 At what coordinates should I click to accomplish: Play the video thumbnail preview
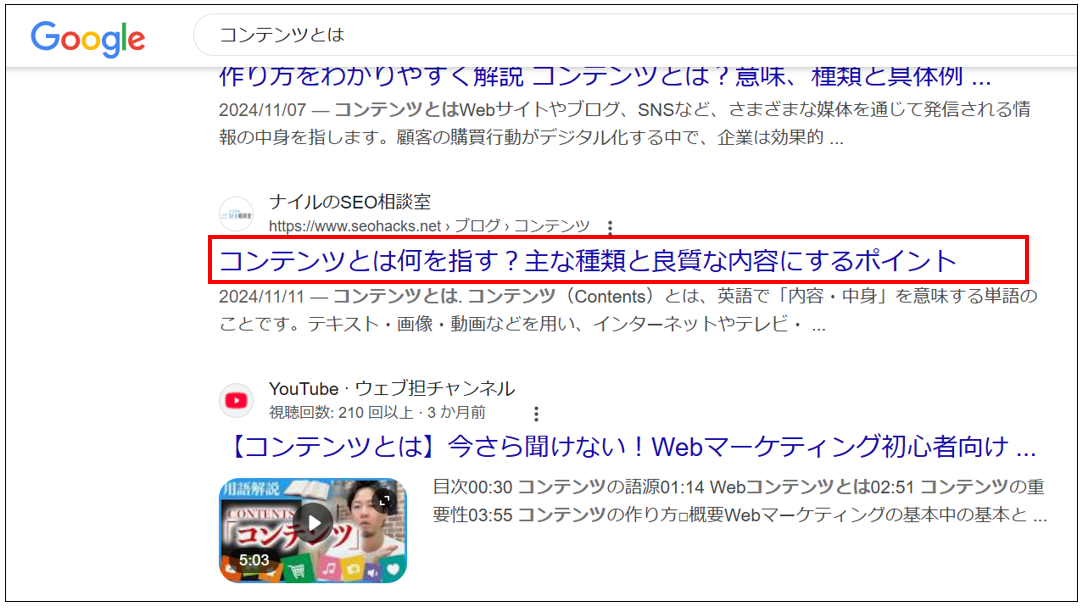(x=313, y=524)
